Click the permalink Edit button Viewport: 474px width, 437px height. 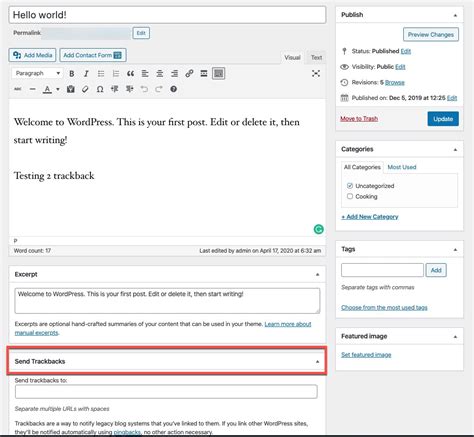(x=141, y=33)
